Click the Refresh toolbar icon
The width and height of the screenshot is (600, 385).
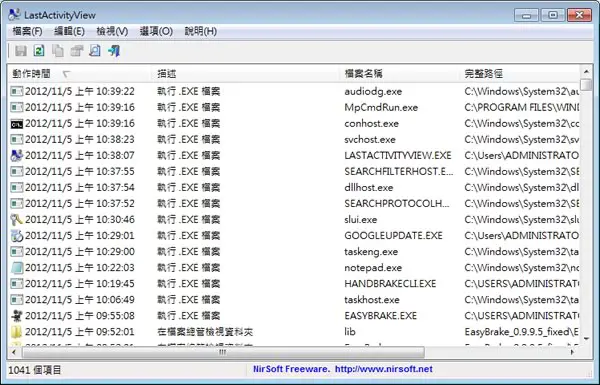pyautogui.click(x=39, y=51)
